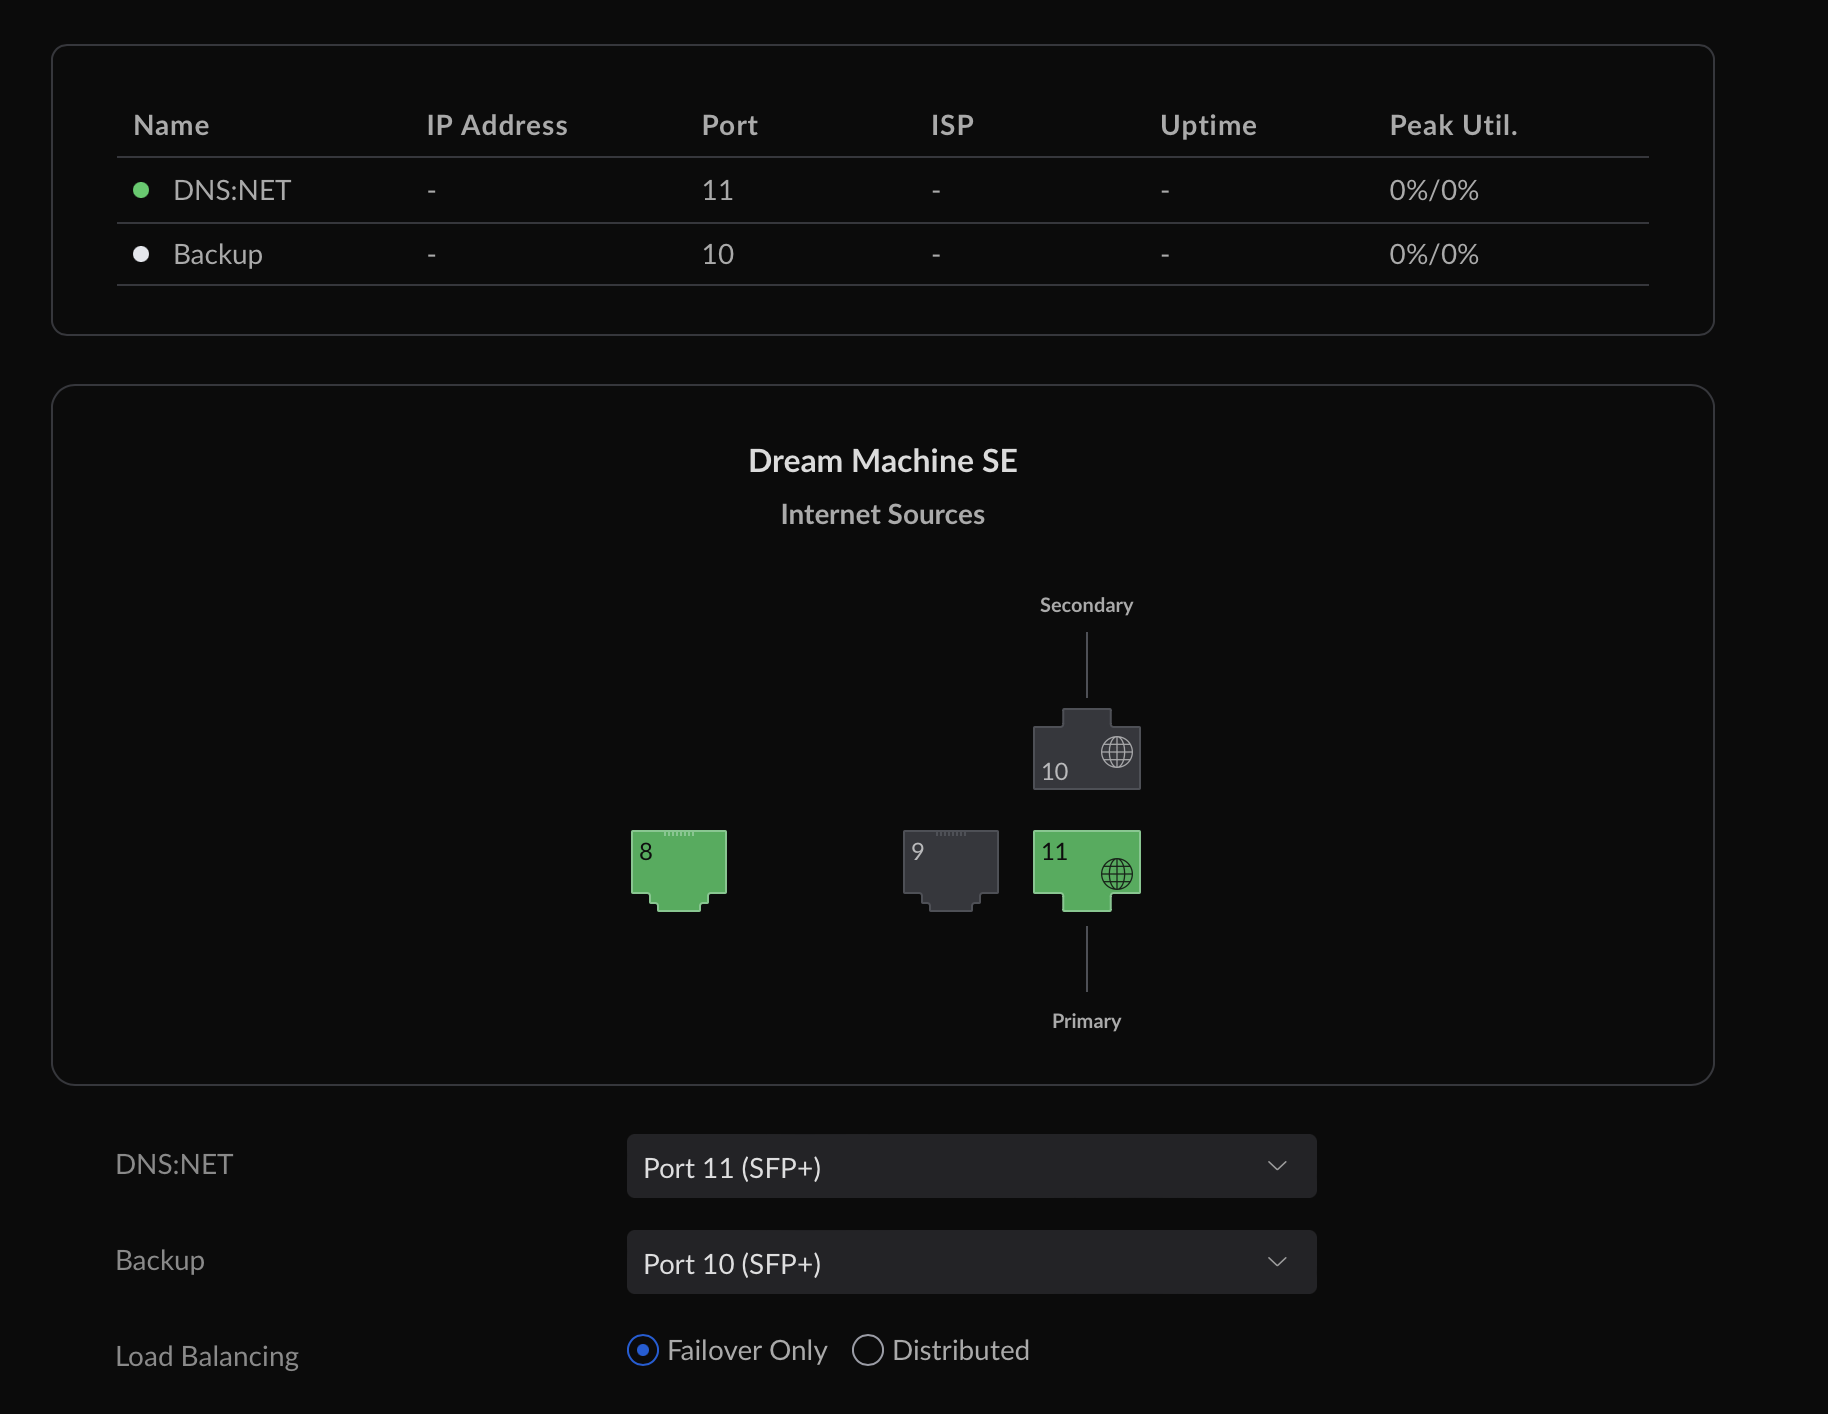Screen dimensions: 1828x1414
Task: Expand chevron on Port 10 (SFP+) field
Action: click(1277, 1262)
